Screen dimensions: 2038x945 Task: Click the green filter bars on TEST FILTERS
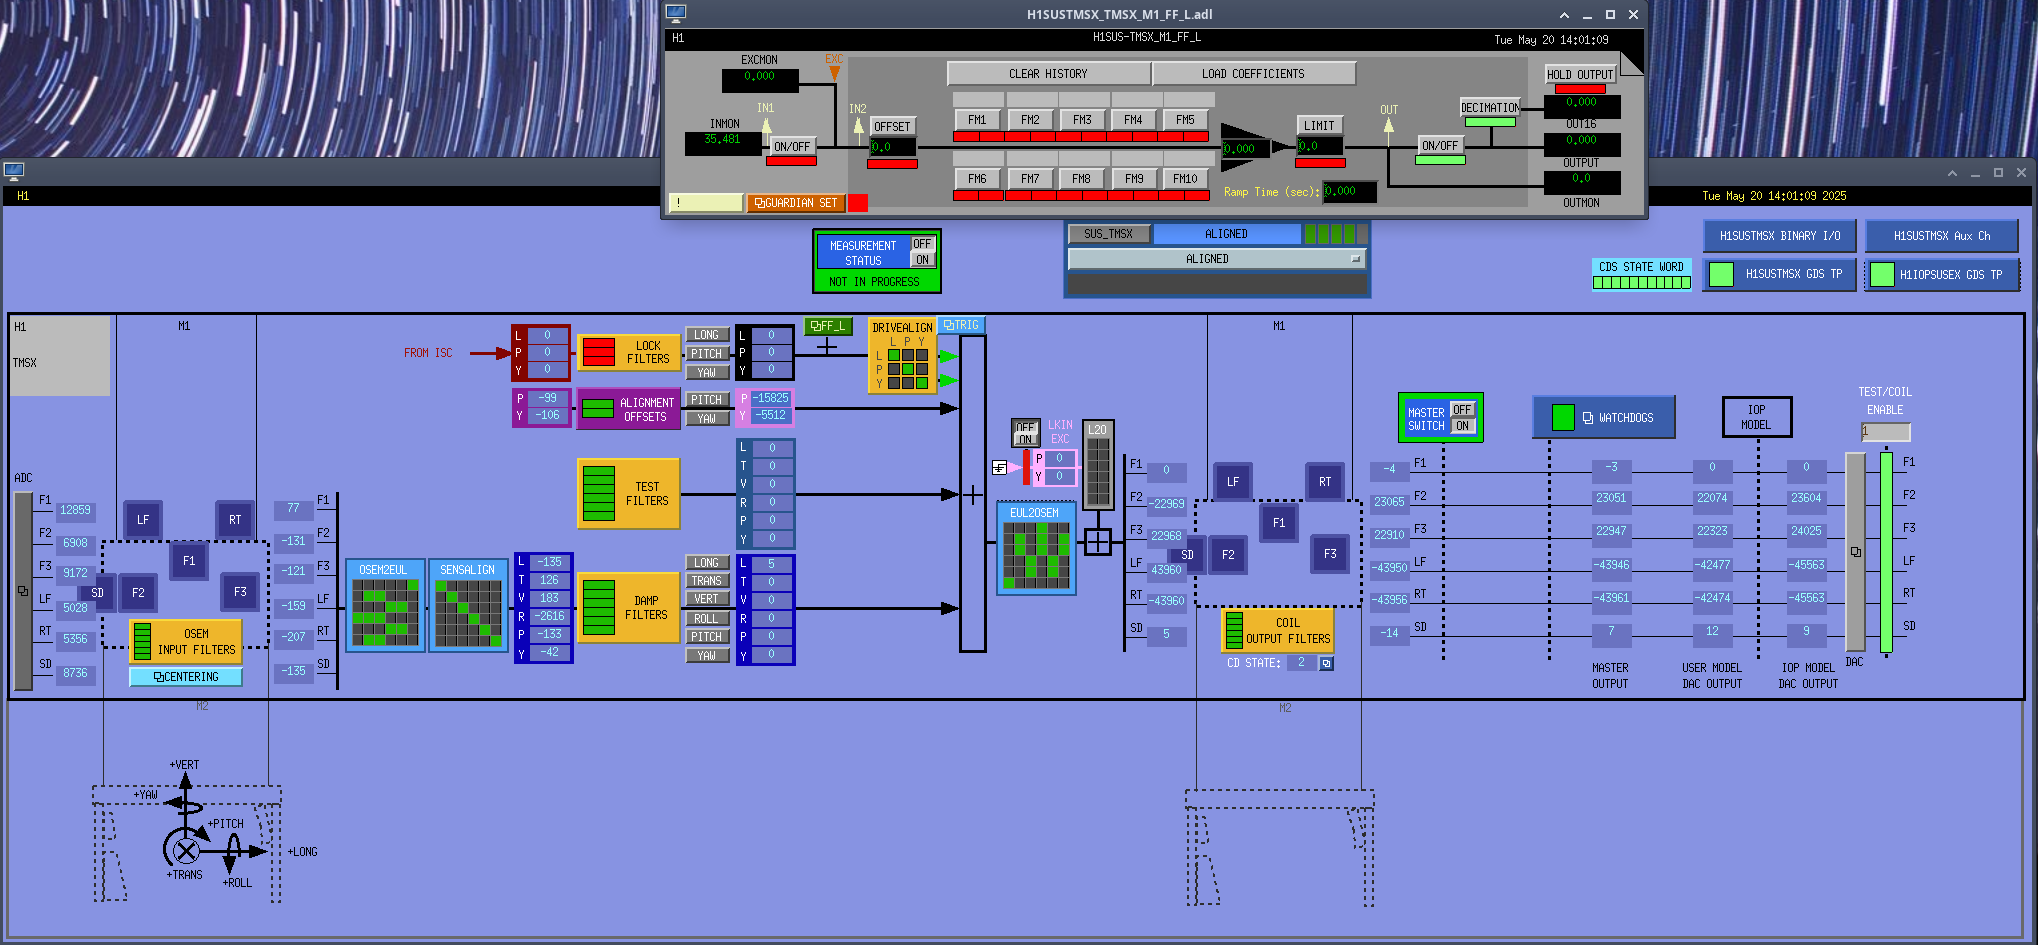pyautogui.click(x=598, y=493)
